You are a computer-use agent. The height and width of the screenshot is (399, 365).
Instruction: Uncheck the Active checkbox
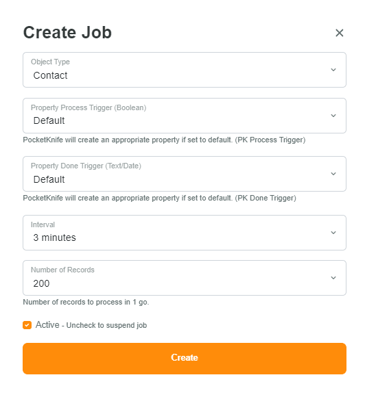click(27, 325)
